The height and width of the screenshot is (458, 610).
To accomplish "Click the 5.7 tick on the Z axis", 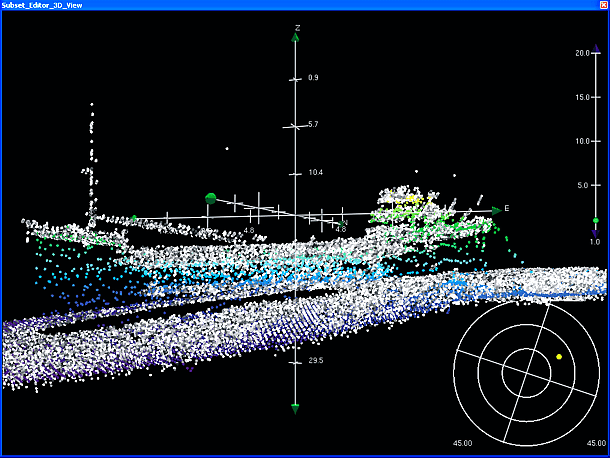I will pyautogui.click(x=295, y=125).
